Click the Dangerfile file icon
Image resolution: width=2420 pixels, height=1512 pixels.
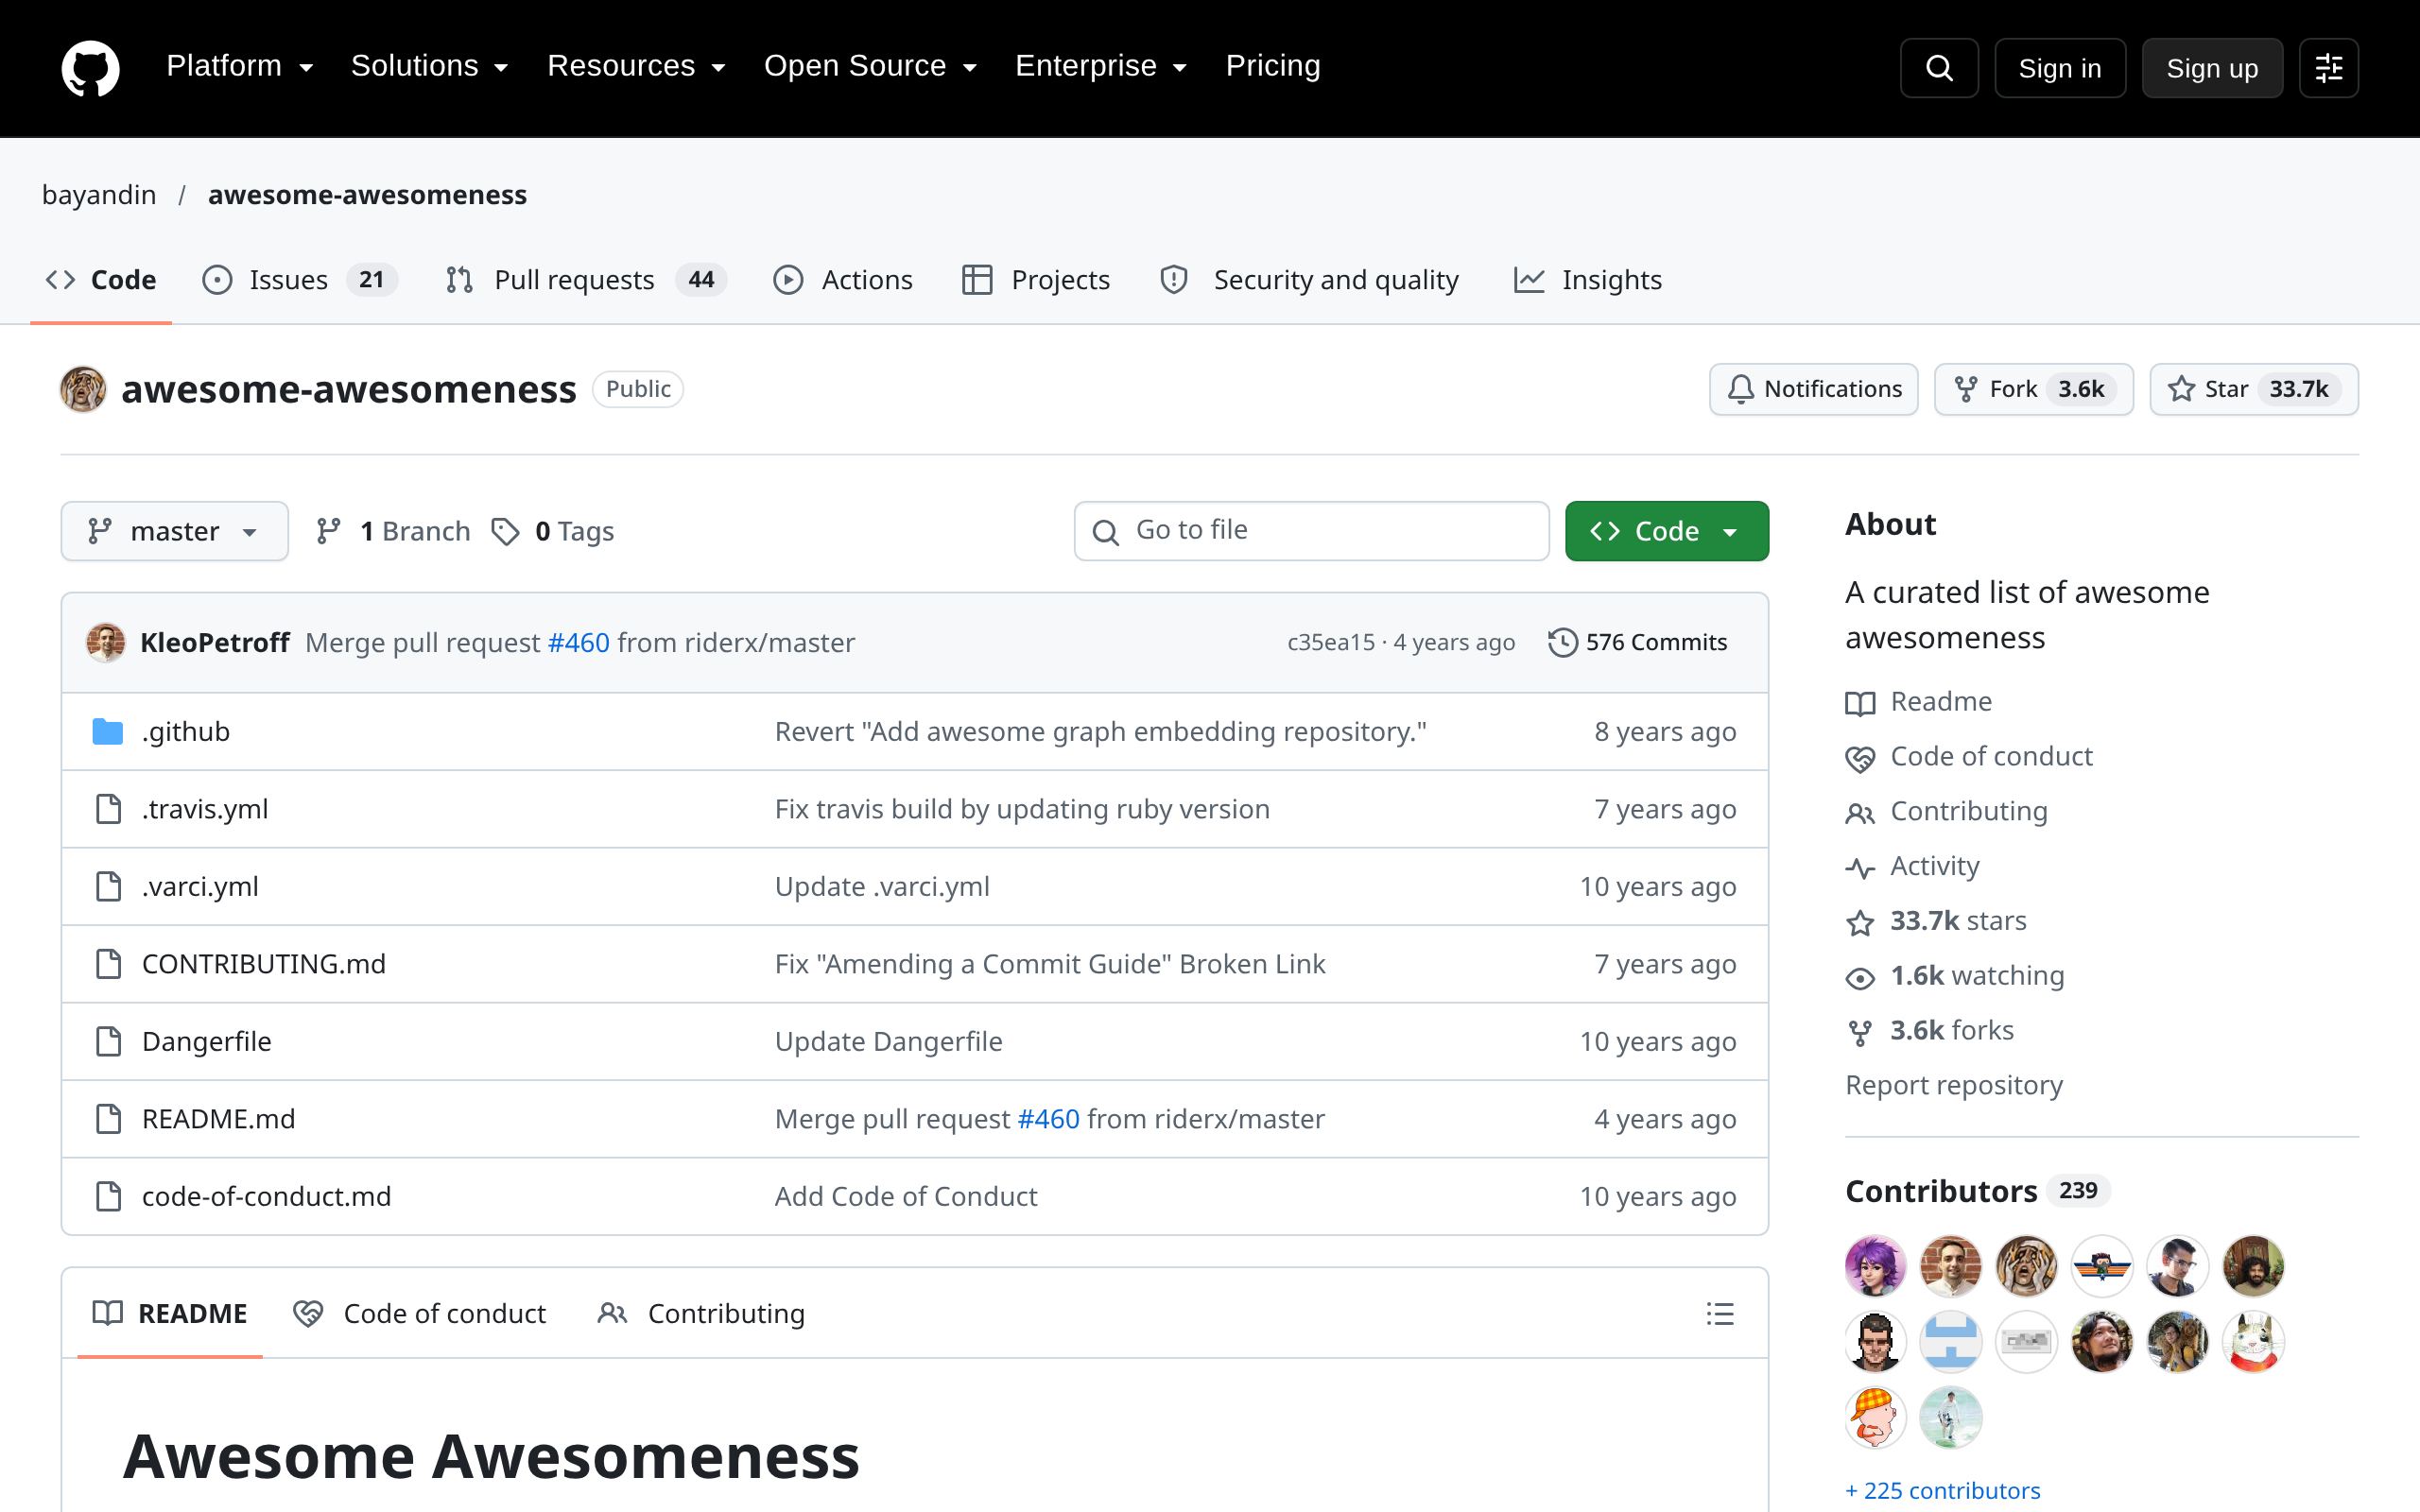[108, 1041]
